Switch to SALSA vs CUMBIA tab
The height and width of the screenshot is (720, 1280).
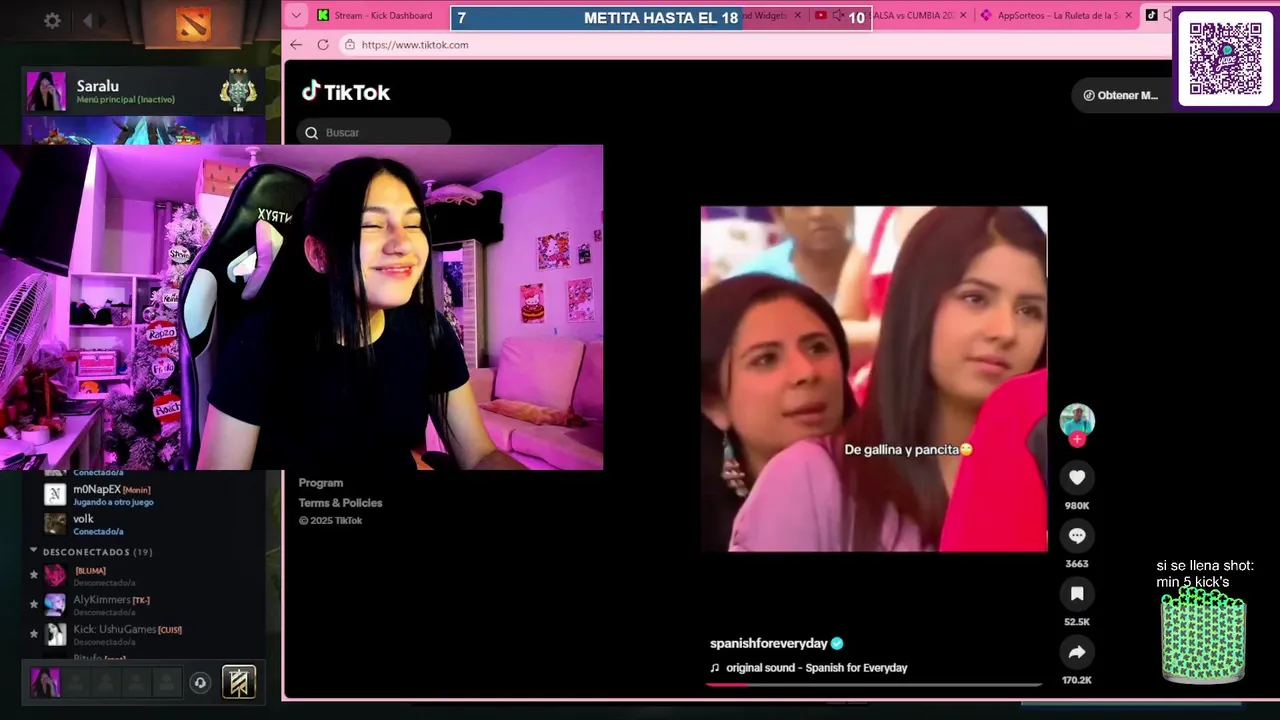tap(914, 15)
